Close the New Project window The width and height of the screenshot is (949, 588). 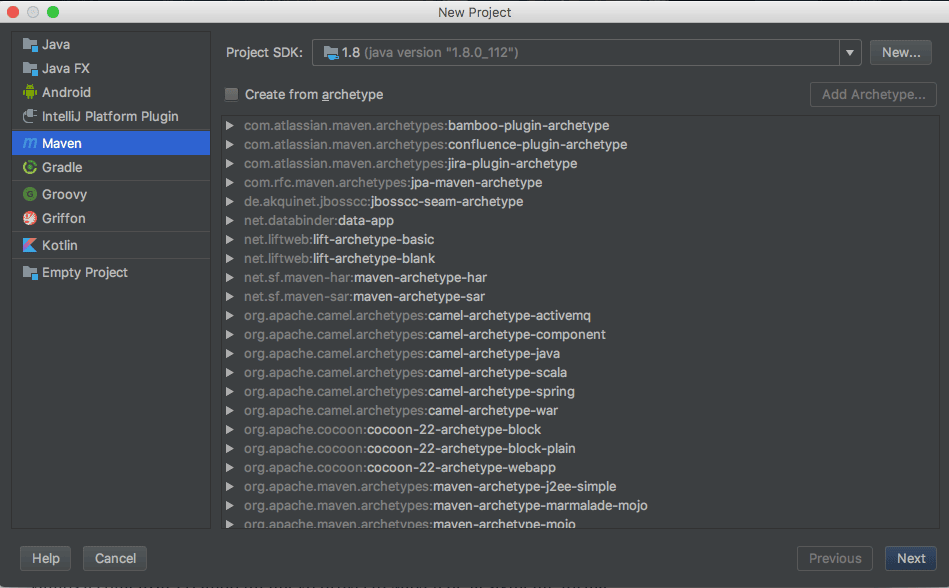(13, 12)
